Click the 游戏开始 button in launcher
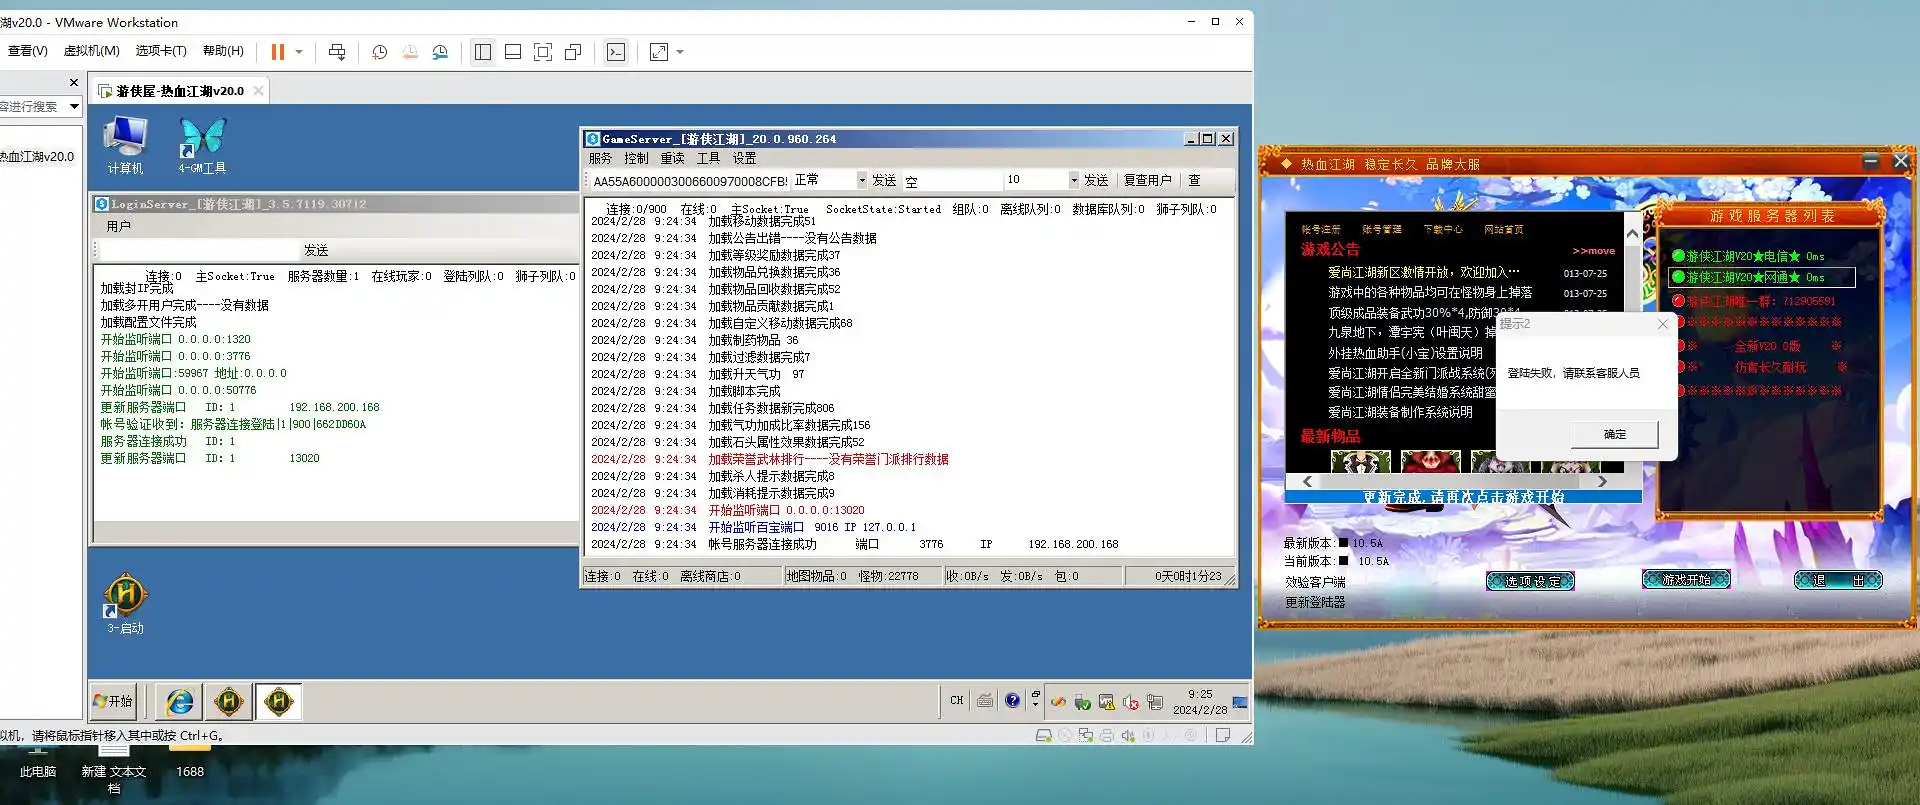This screenshot has height=805, width=1920. click(1685, 579)
